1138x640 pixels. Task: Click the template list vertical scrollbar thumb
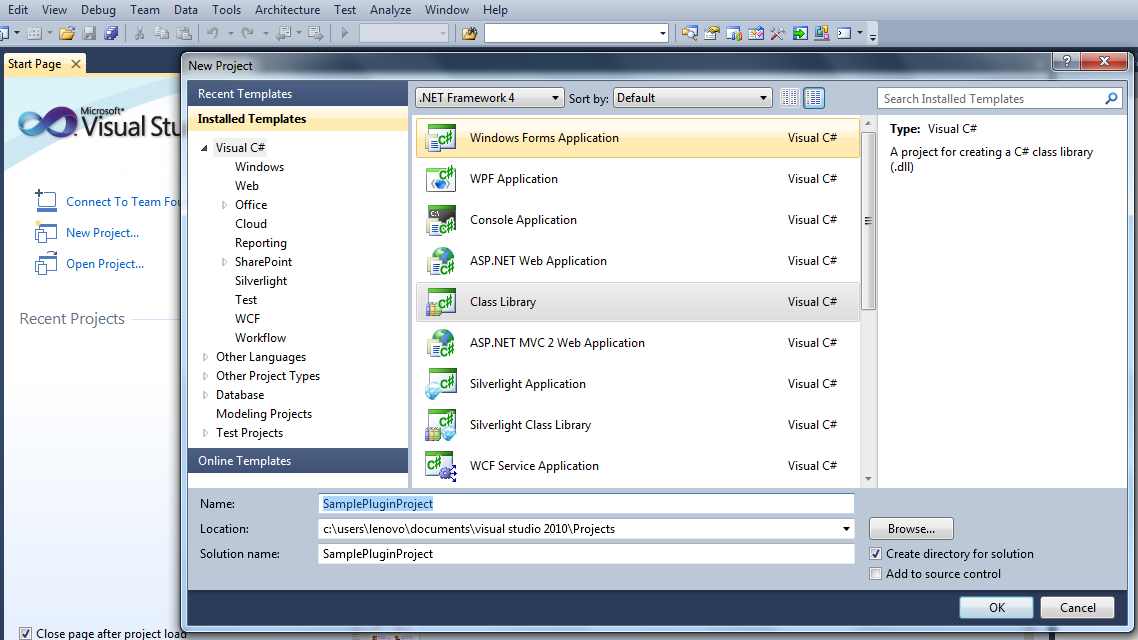pyautogui.click(x=868, y=221)
